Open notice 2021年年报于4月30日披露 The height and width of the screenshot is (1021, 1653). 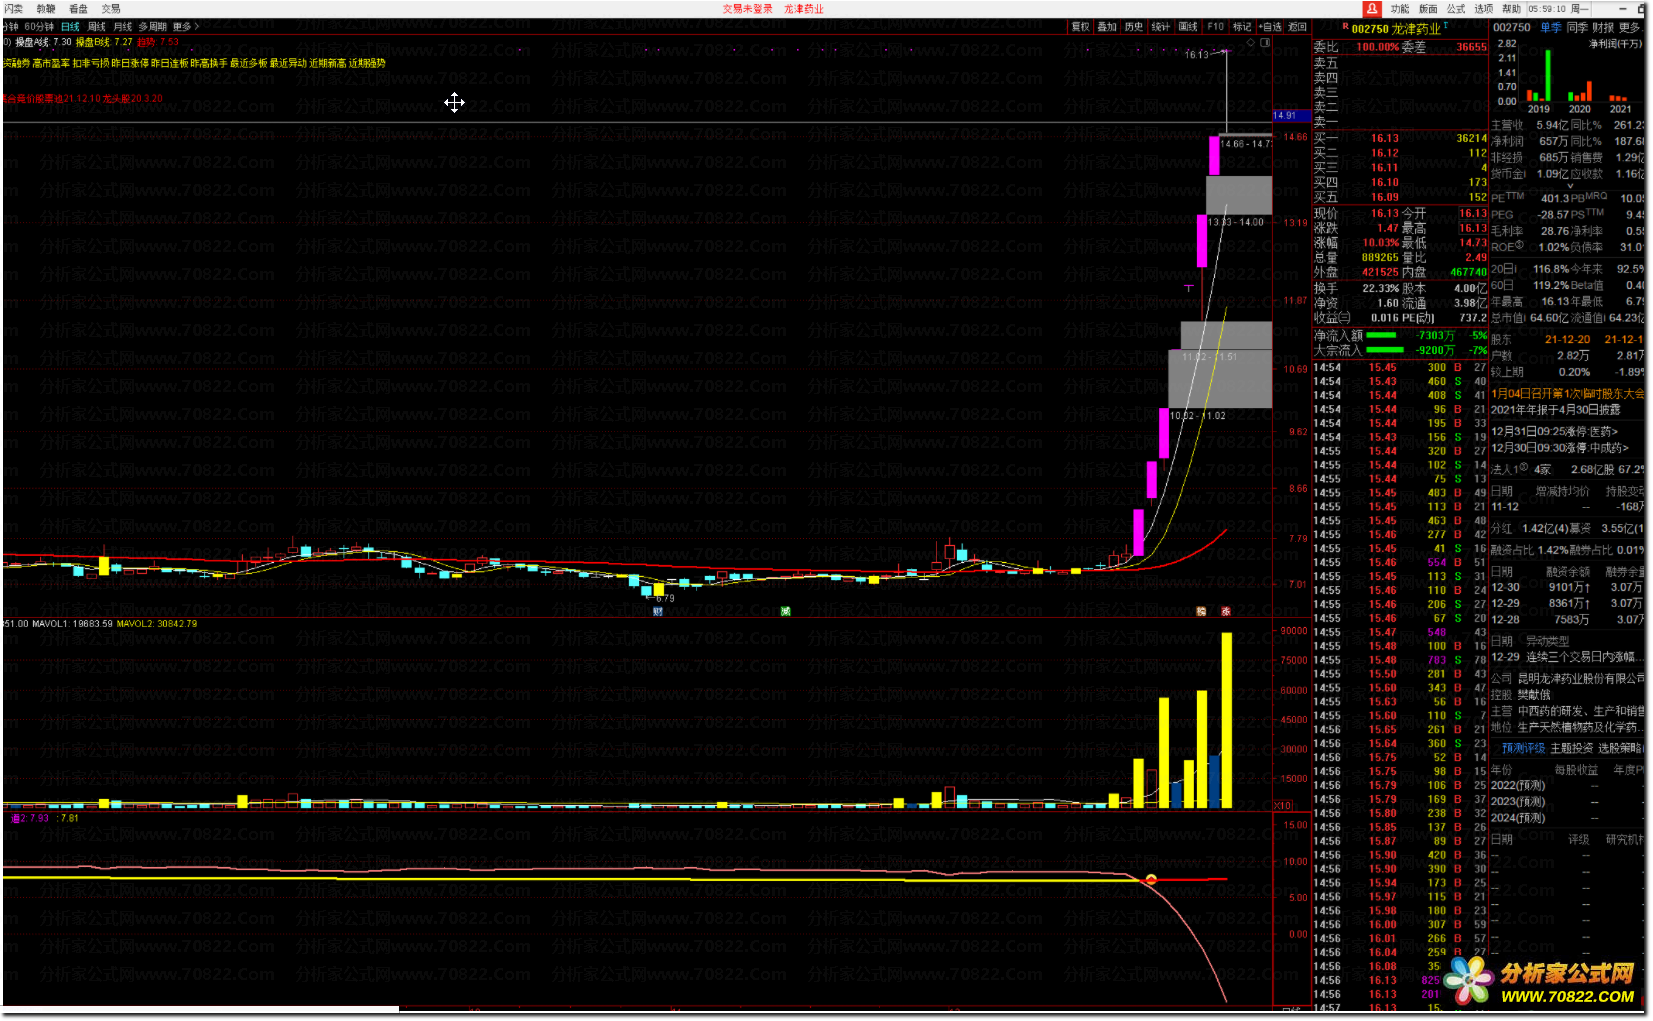[x=1555, y=410]
